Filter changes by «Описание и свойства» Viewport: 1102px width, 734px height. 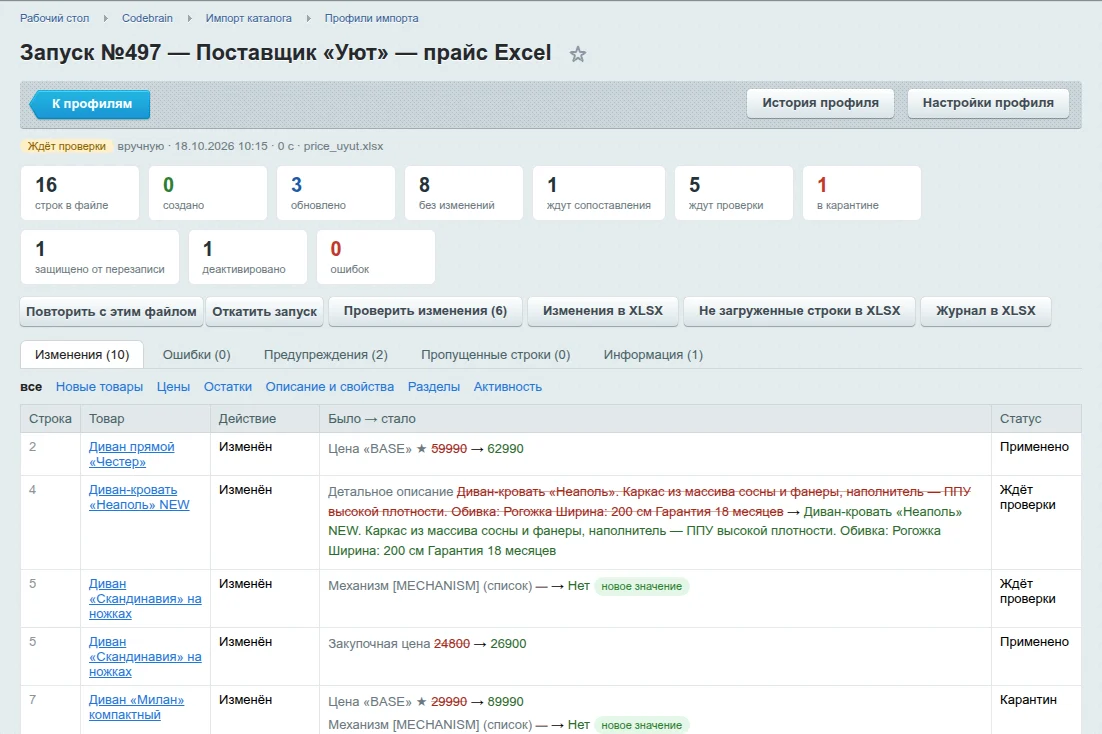click(x=330, y=387)
